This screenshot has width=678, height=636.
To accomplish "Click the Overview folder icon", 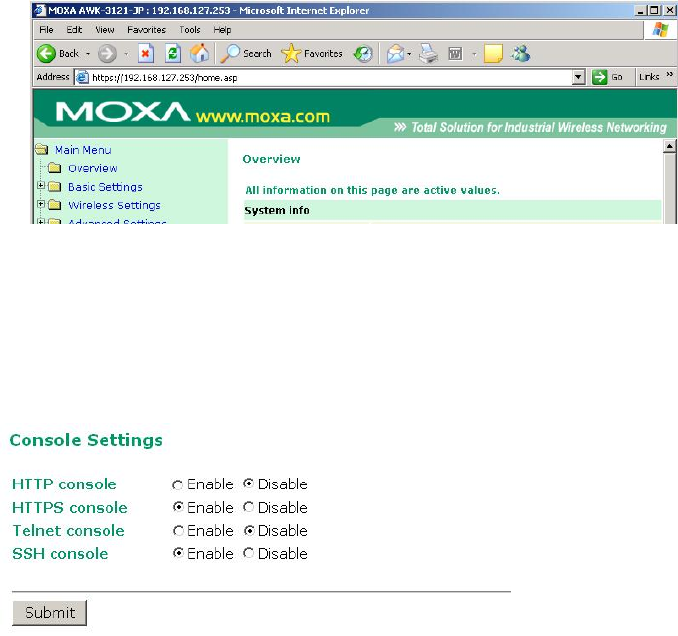I will point(54,168).
